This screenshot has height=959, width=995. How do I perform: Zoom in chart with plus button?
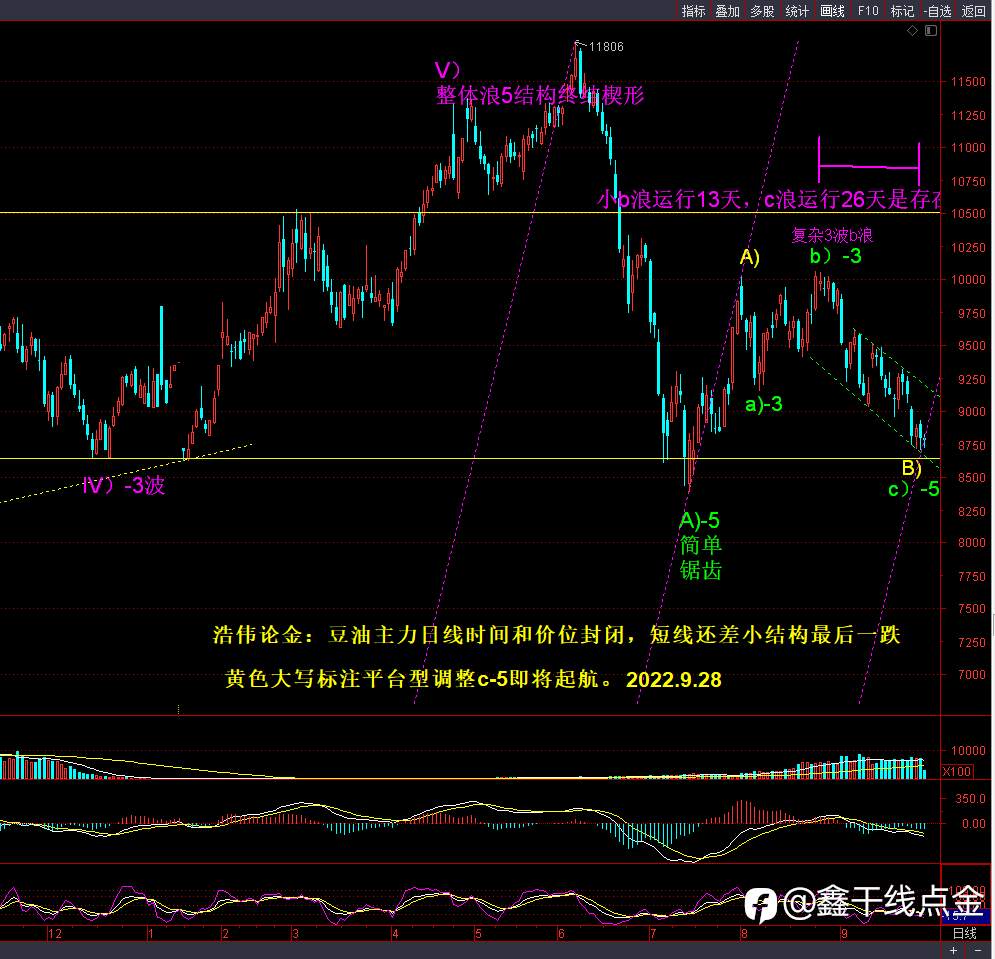pyautogui.click(x=953, y=950)
